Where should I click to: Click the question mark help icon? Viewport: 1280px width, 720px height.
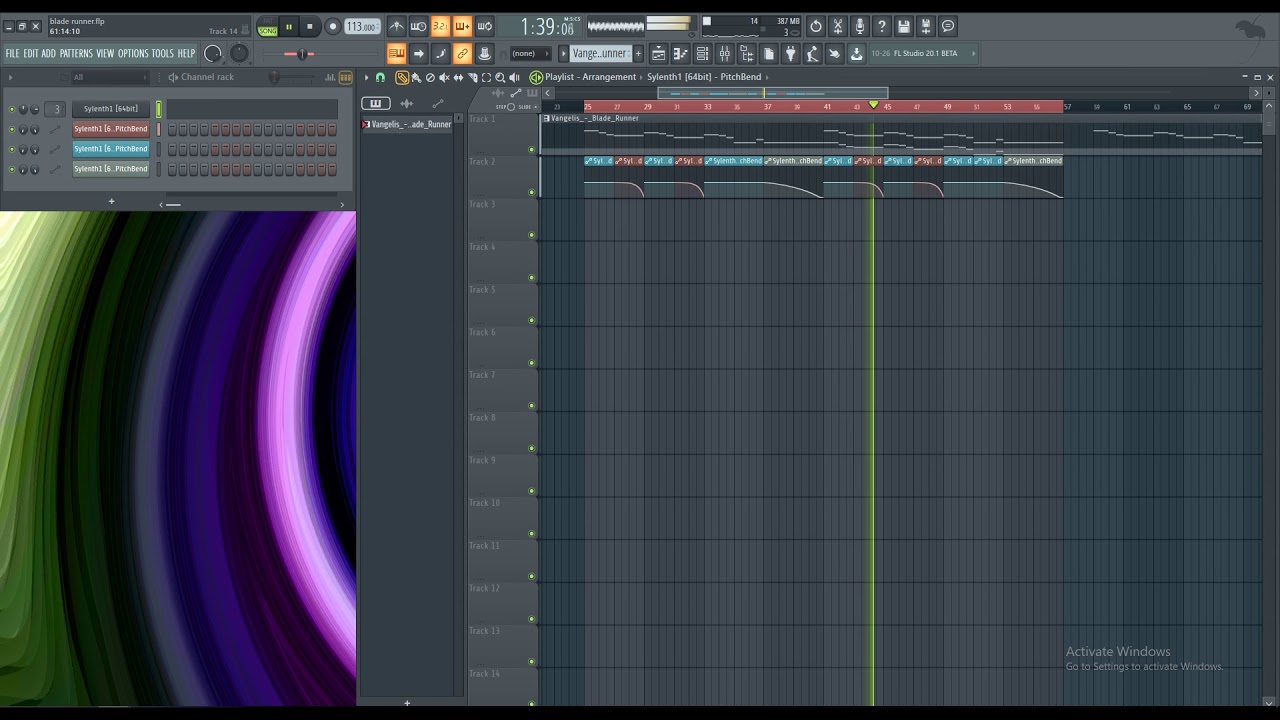pos(882,27)
